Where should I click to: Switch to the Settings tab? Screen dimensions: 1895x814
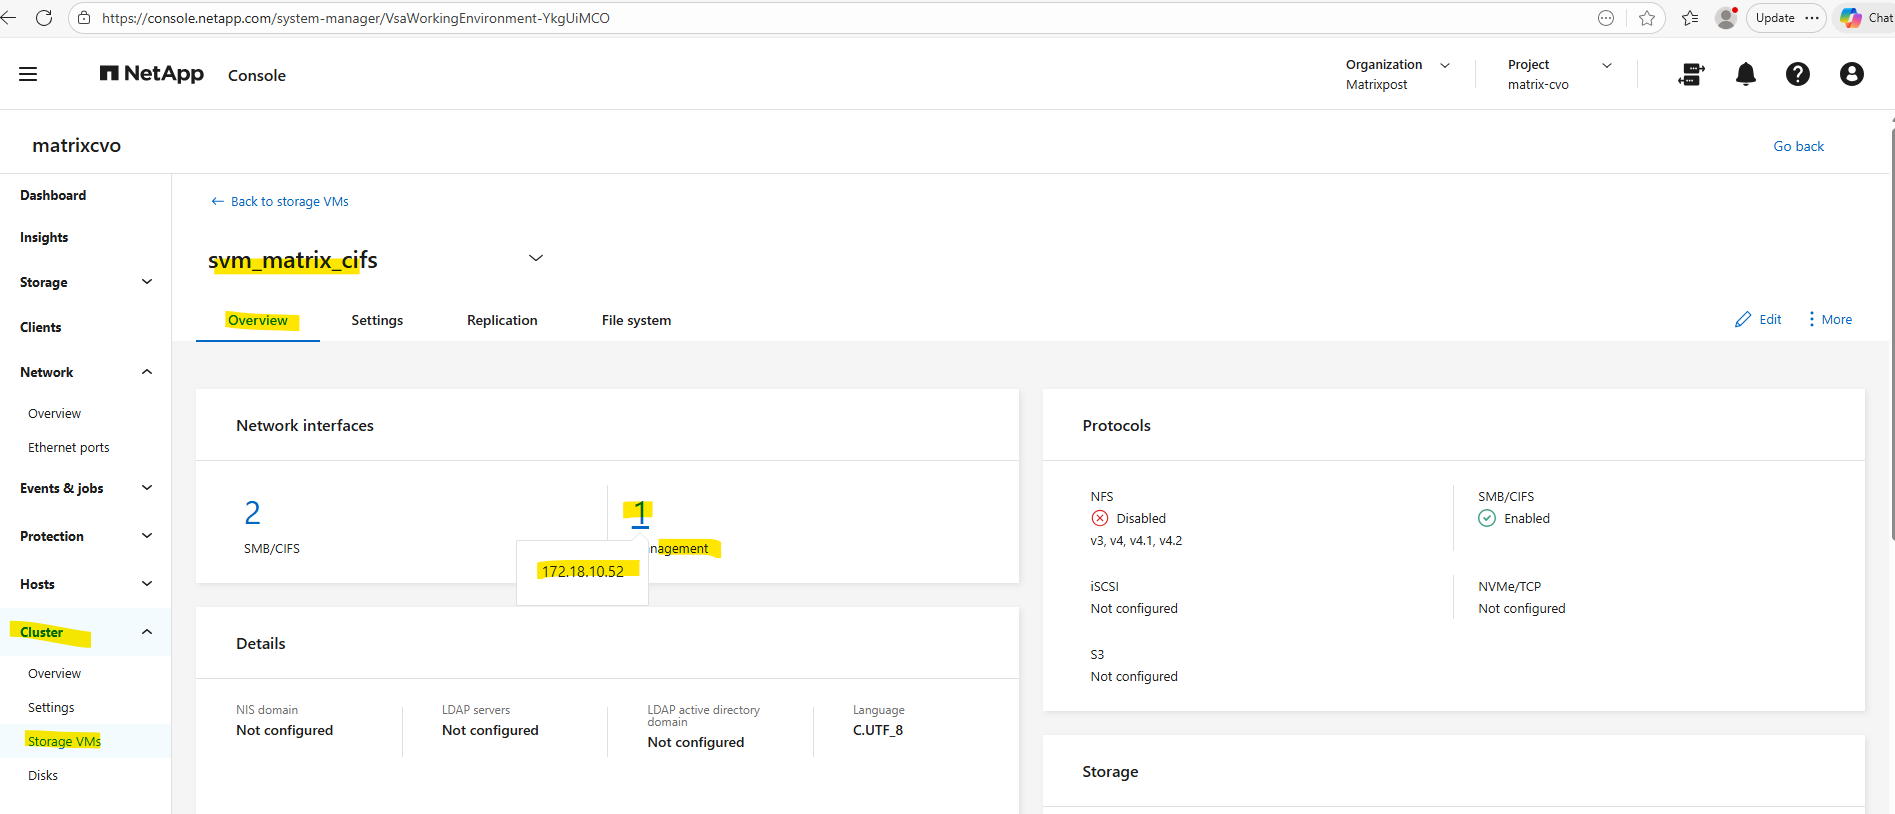click(377, 320)
